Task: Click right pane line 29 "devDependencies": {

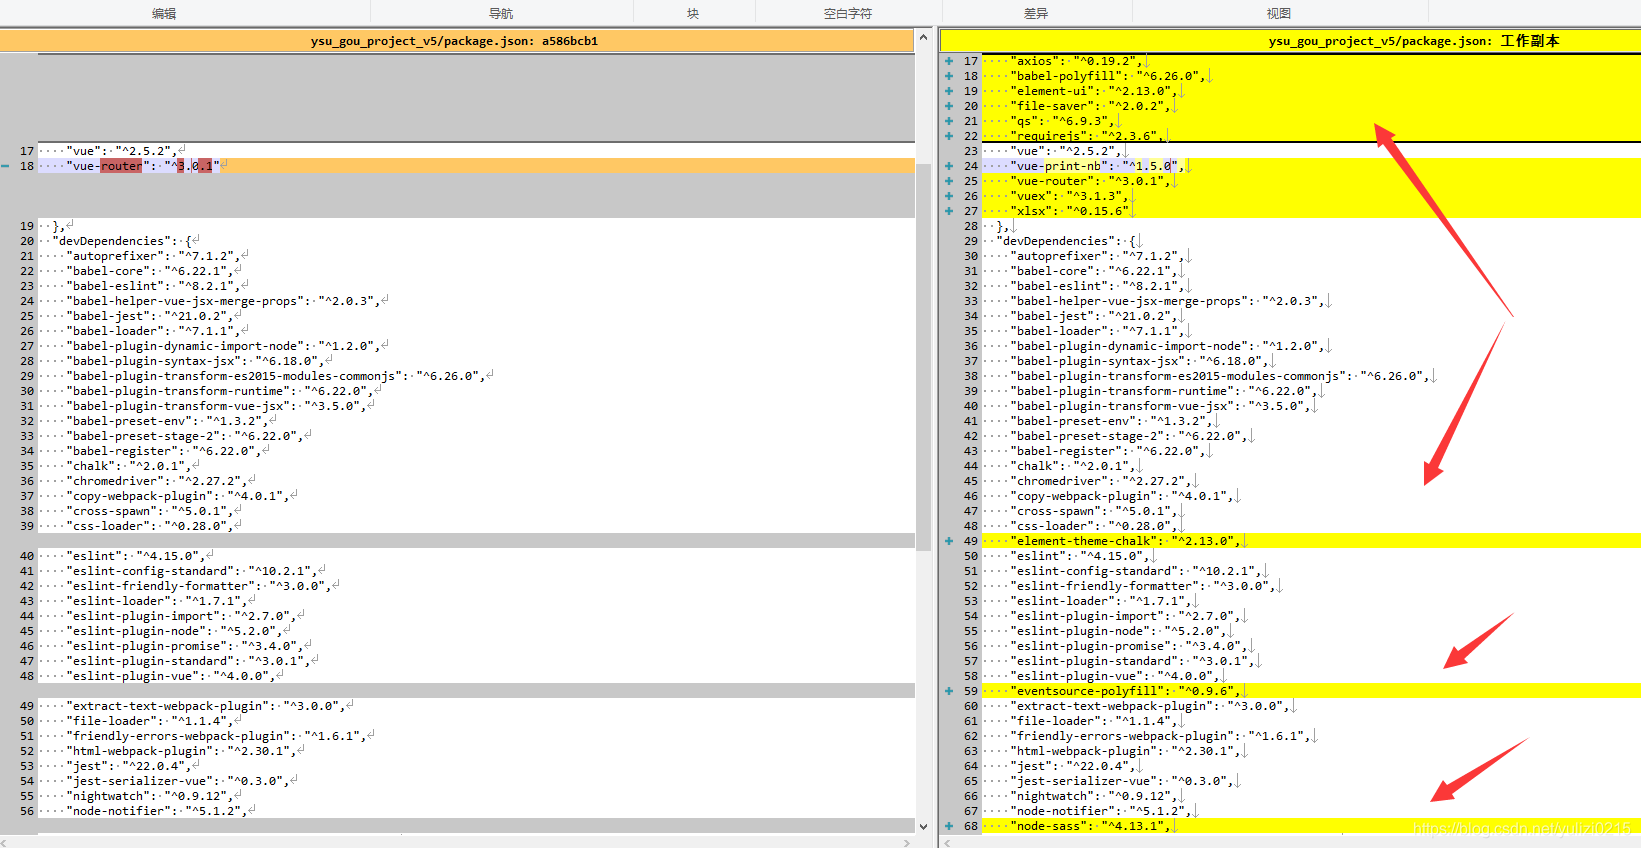Action: (x=1311, y=241)
